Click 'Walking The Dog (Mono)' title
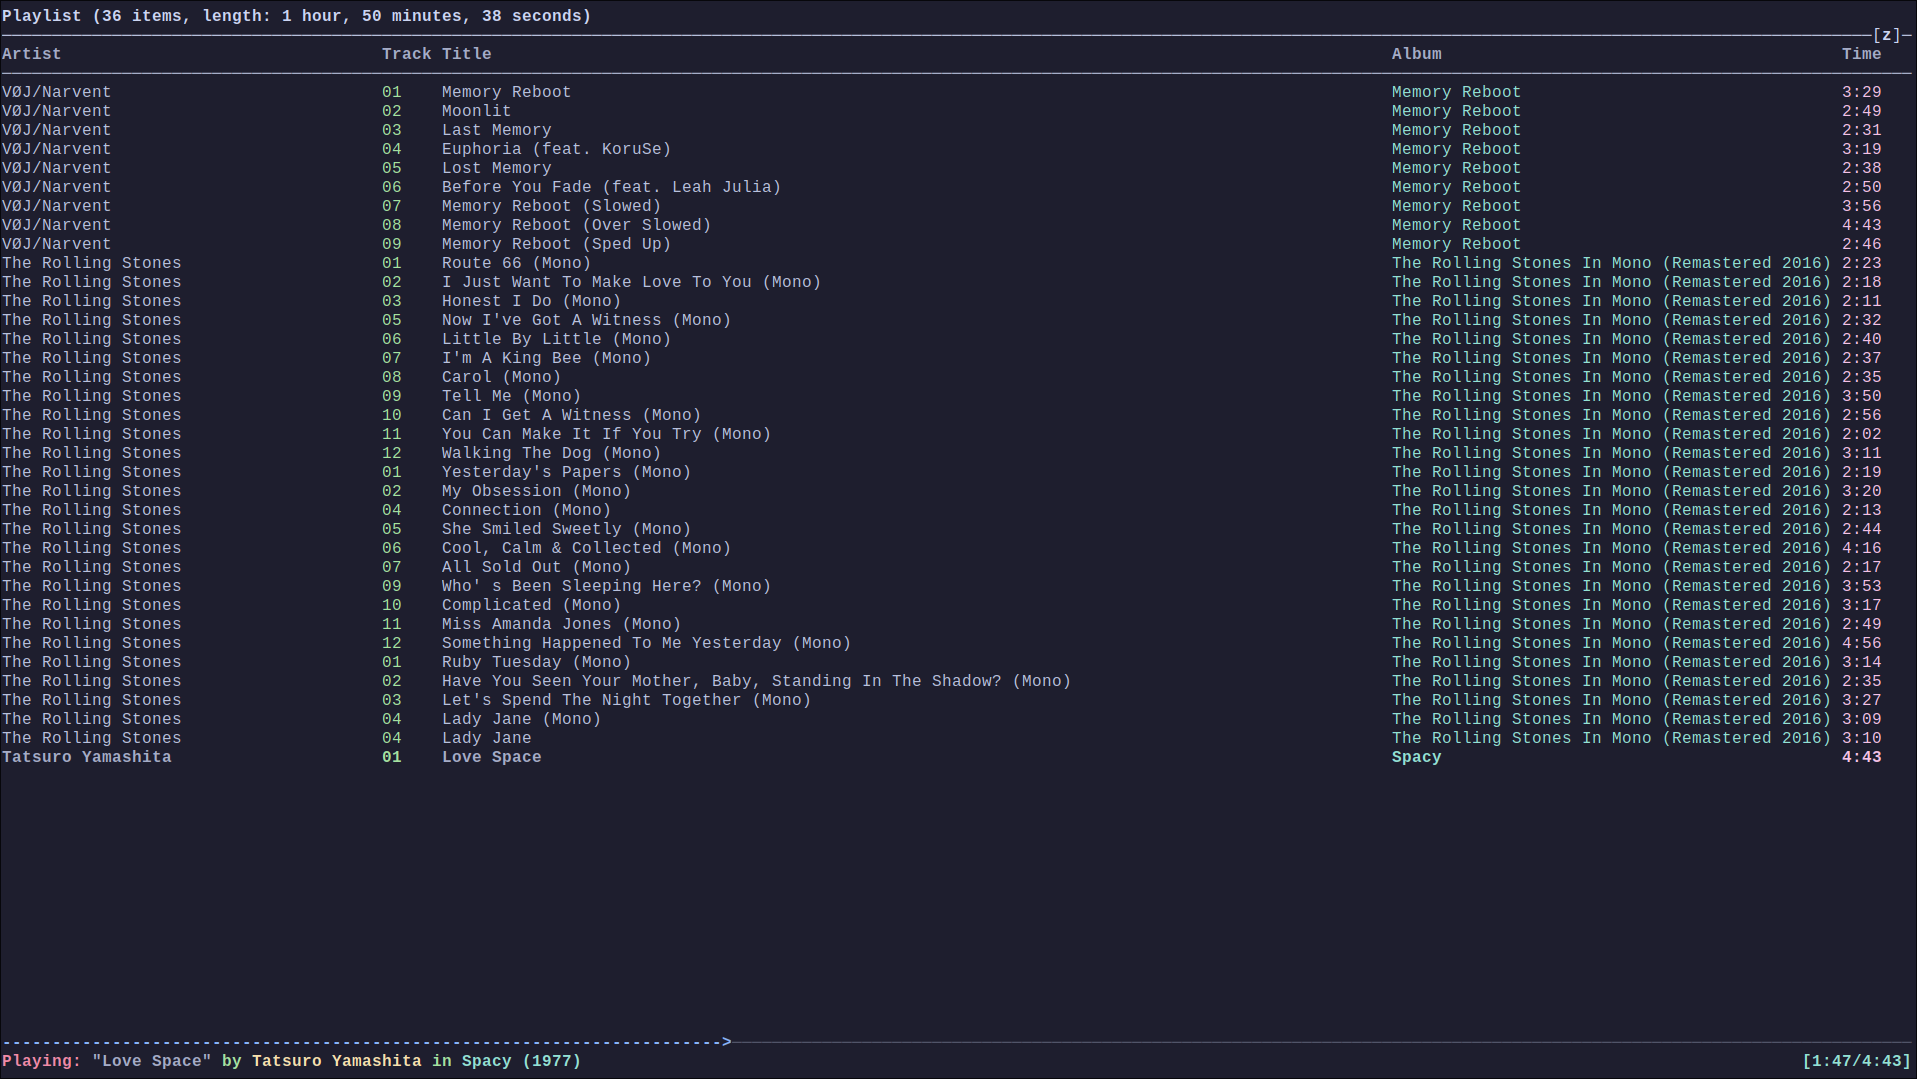The image size is (1917, 1079). [x=551, y=453]
